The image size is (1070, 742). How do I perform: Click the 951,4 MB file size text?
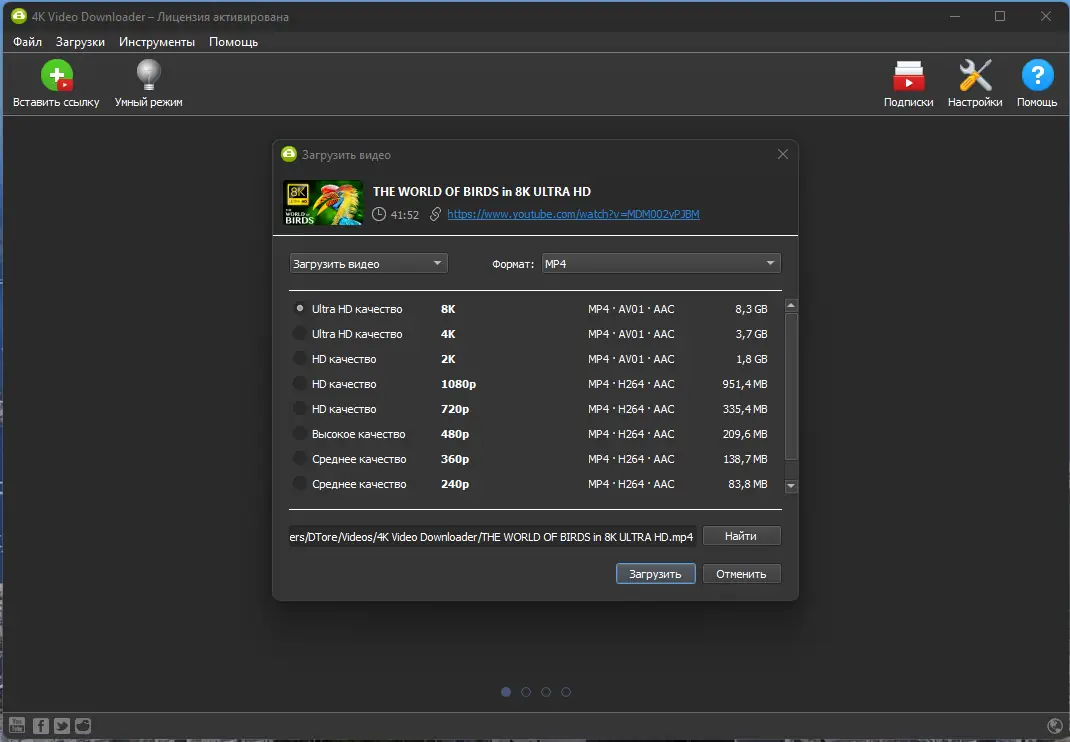click(x=745, y=384)
